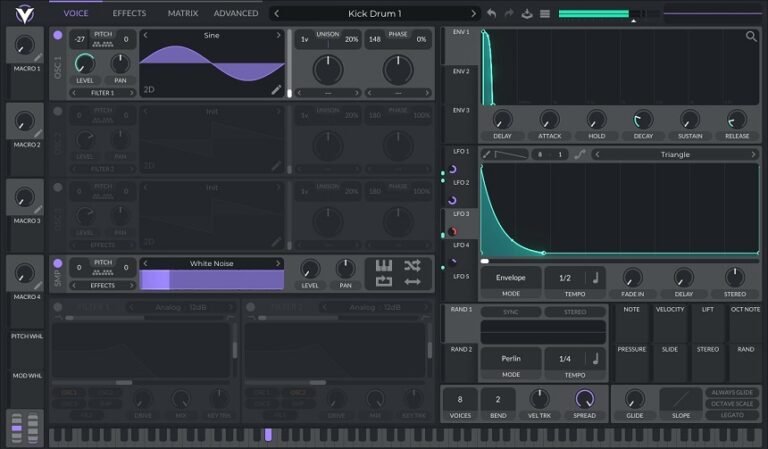Open the MATRIX tab
Image resolution: width=768 pixels, height=449 pixels.
[x=183, y=13]
